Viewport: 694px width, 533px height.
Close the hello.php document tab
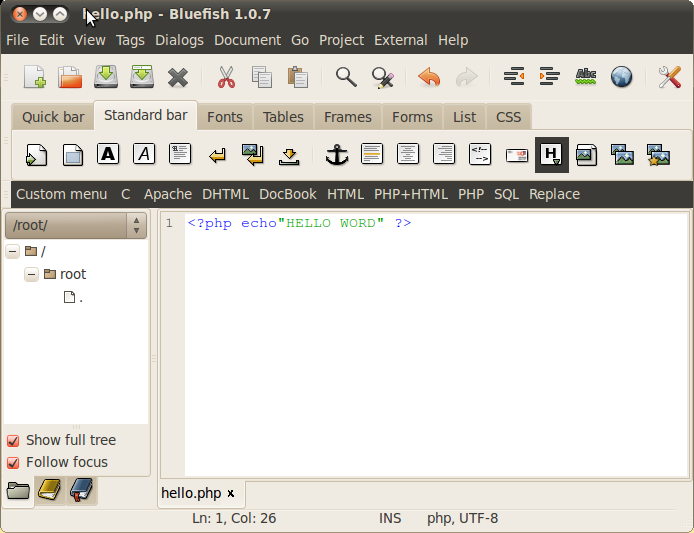[x=231, y=493]
